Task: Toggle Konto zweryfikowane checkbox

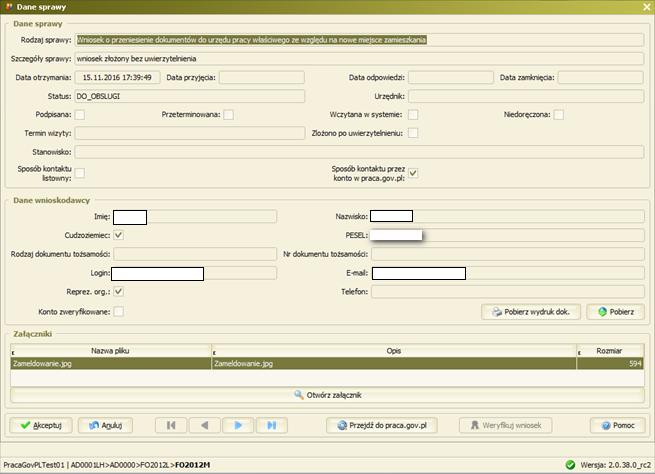Action: 119,312
